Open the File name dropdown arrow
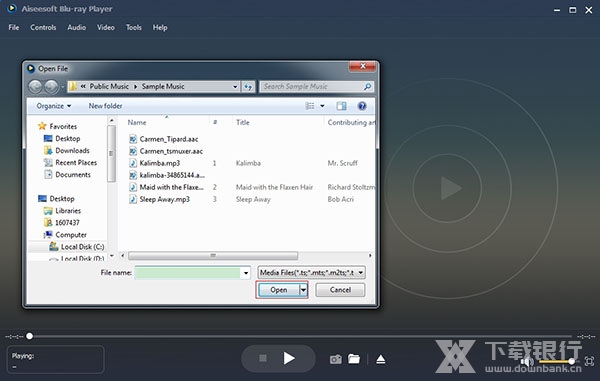This screenshot has width=600, height=381. pyautogui.click(x=246, y=273)
